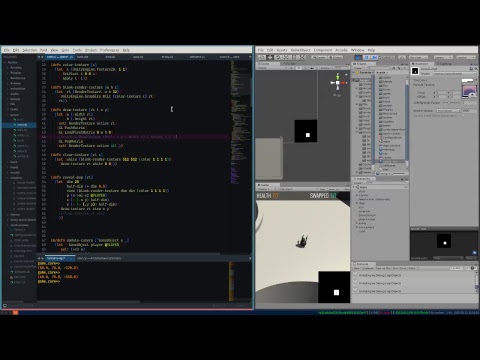Image resolution: width=480 pixels, height=360 pixels.
Task: Select the Move tool in Unity toolbar
Action: [x=270, y=57]
